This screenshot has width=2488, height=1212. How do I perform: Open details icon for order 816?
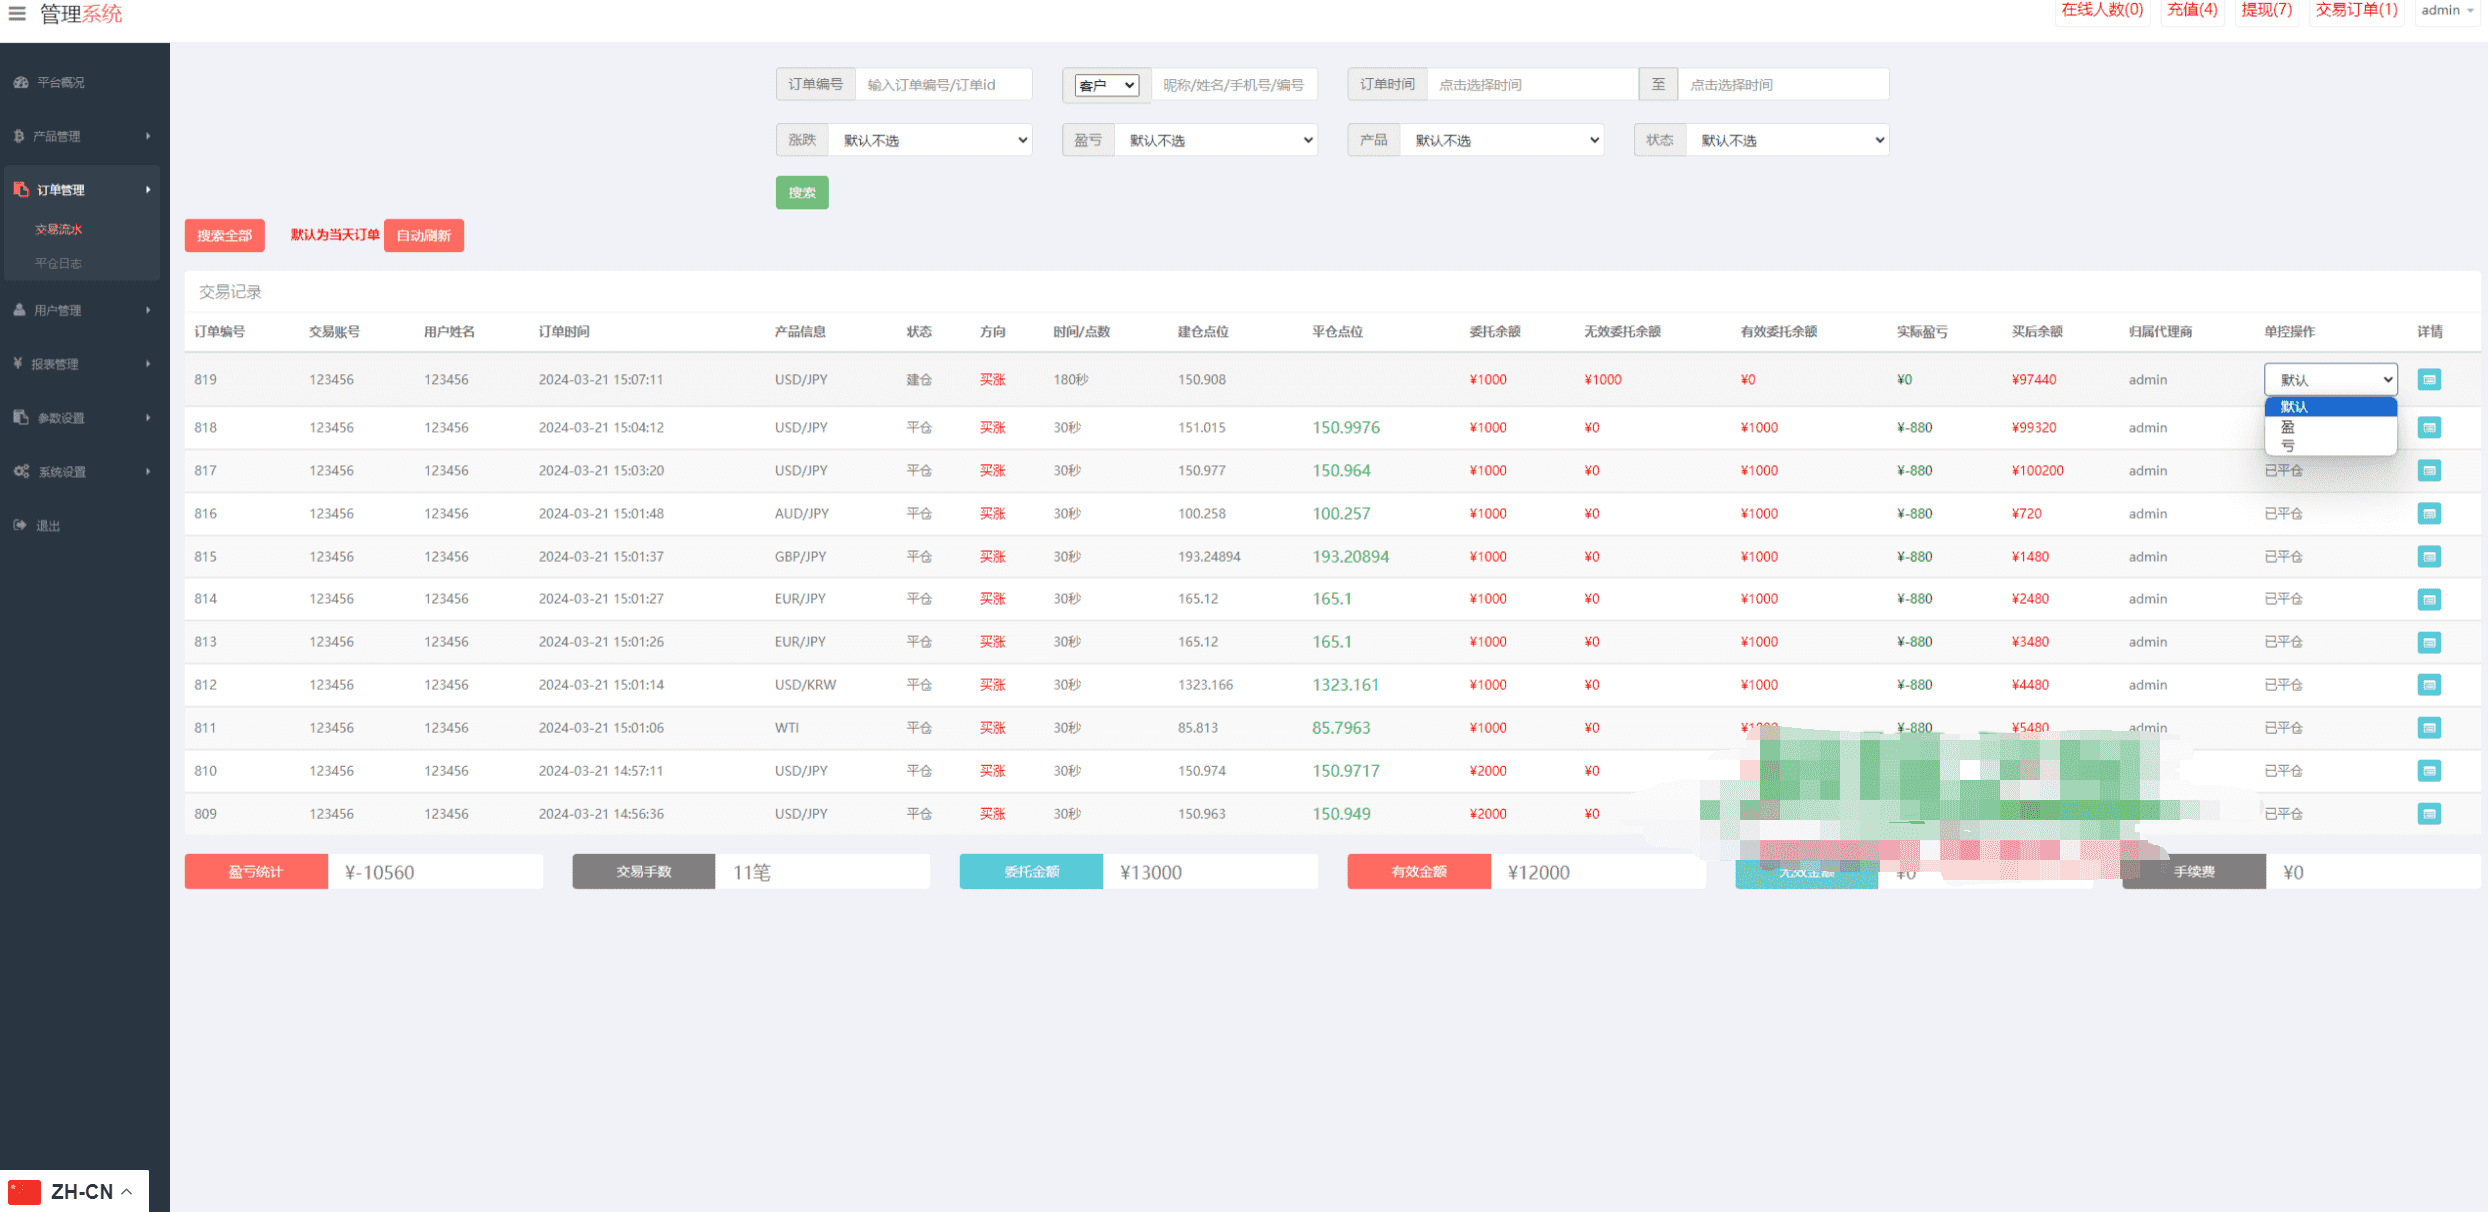[2429, 514]
